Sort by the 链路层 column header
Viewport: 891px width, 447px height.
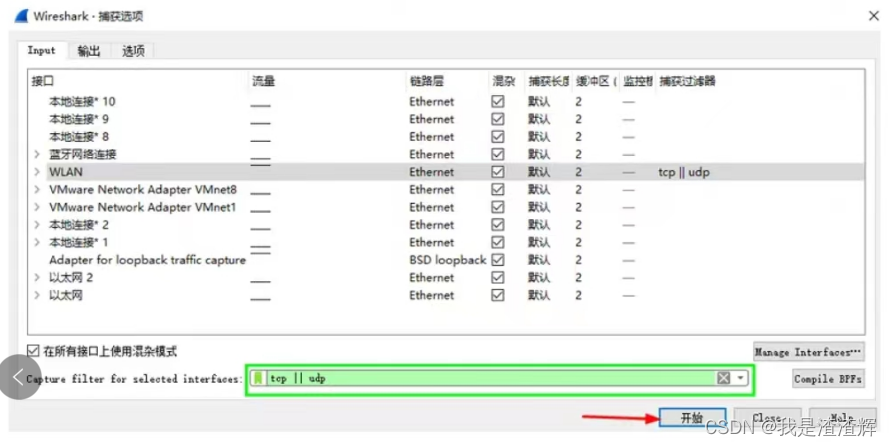pos(426,81)
